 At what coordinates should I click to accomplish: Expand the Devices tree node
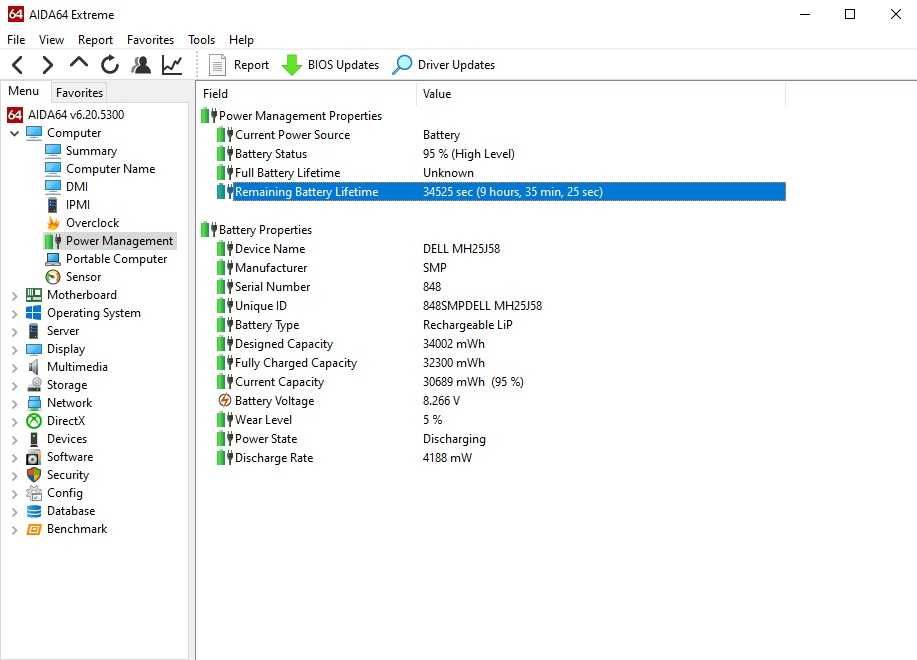(x=15, y=440)
